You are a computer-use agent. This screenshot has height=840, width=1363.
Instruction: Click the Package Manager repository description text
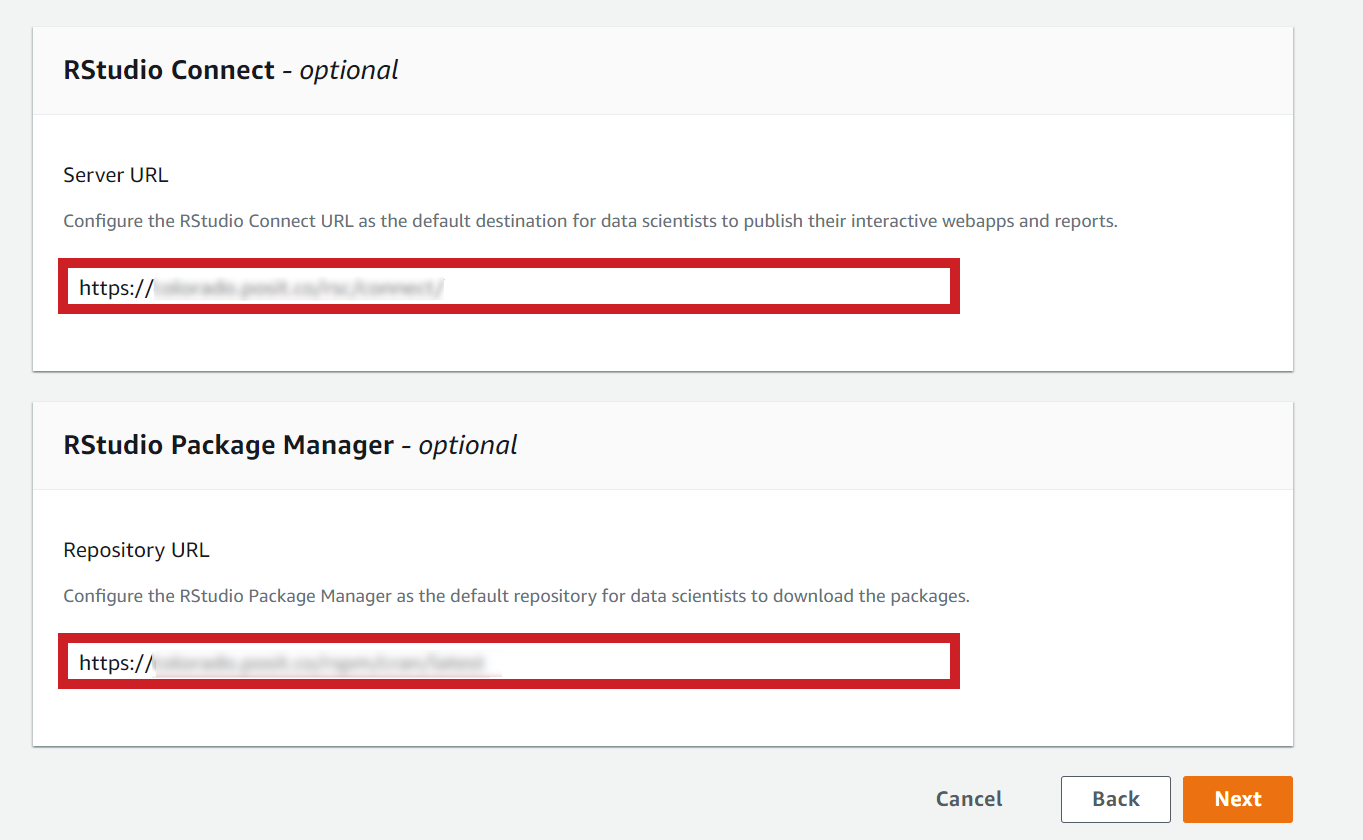pos(516,596)
